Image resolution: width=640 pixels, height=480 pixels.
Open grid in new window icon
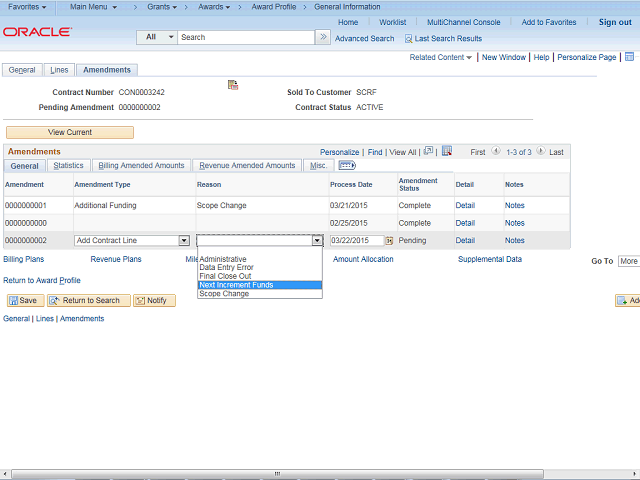[x=428, y=152]
